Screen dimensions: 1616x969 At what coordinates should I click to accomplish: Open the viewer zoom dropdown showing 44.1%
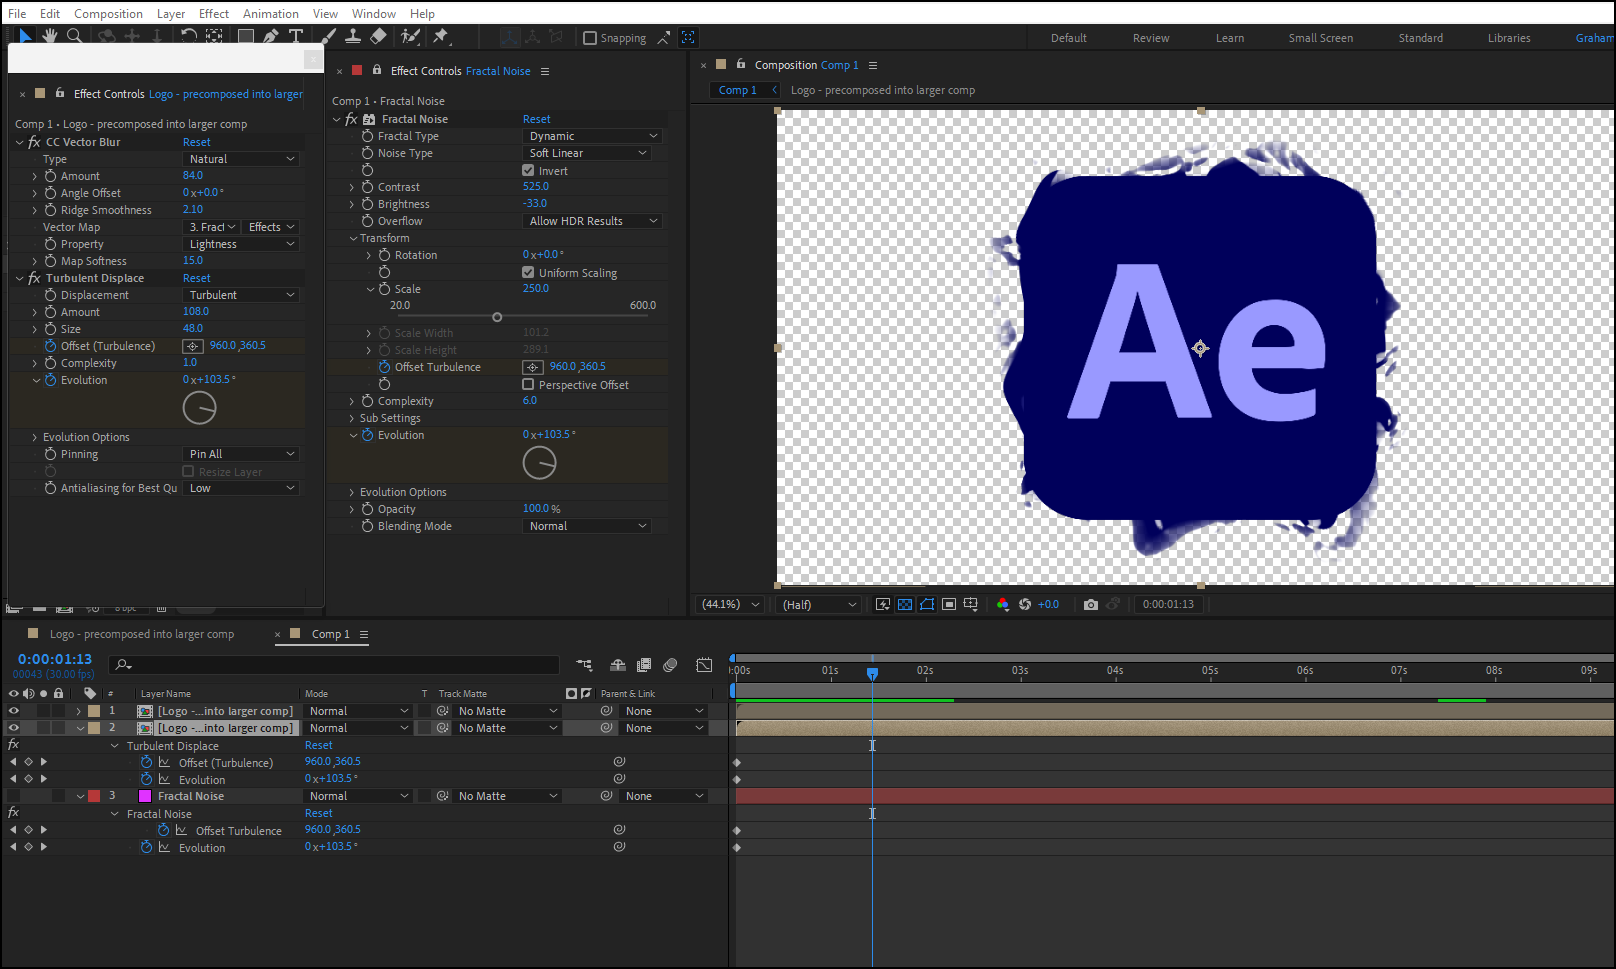tap(731, 604)
